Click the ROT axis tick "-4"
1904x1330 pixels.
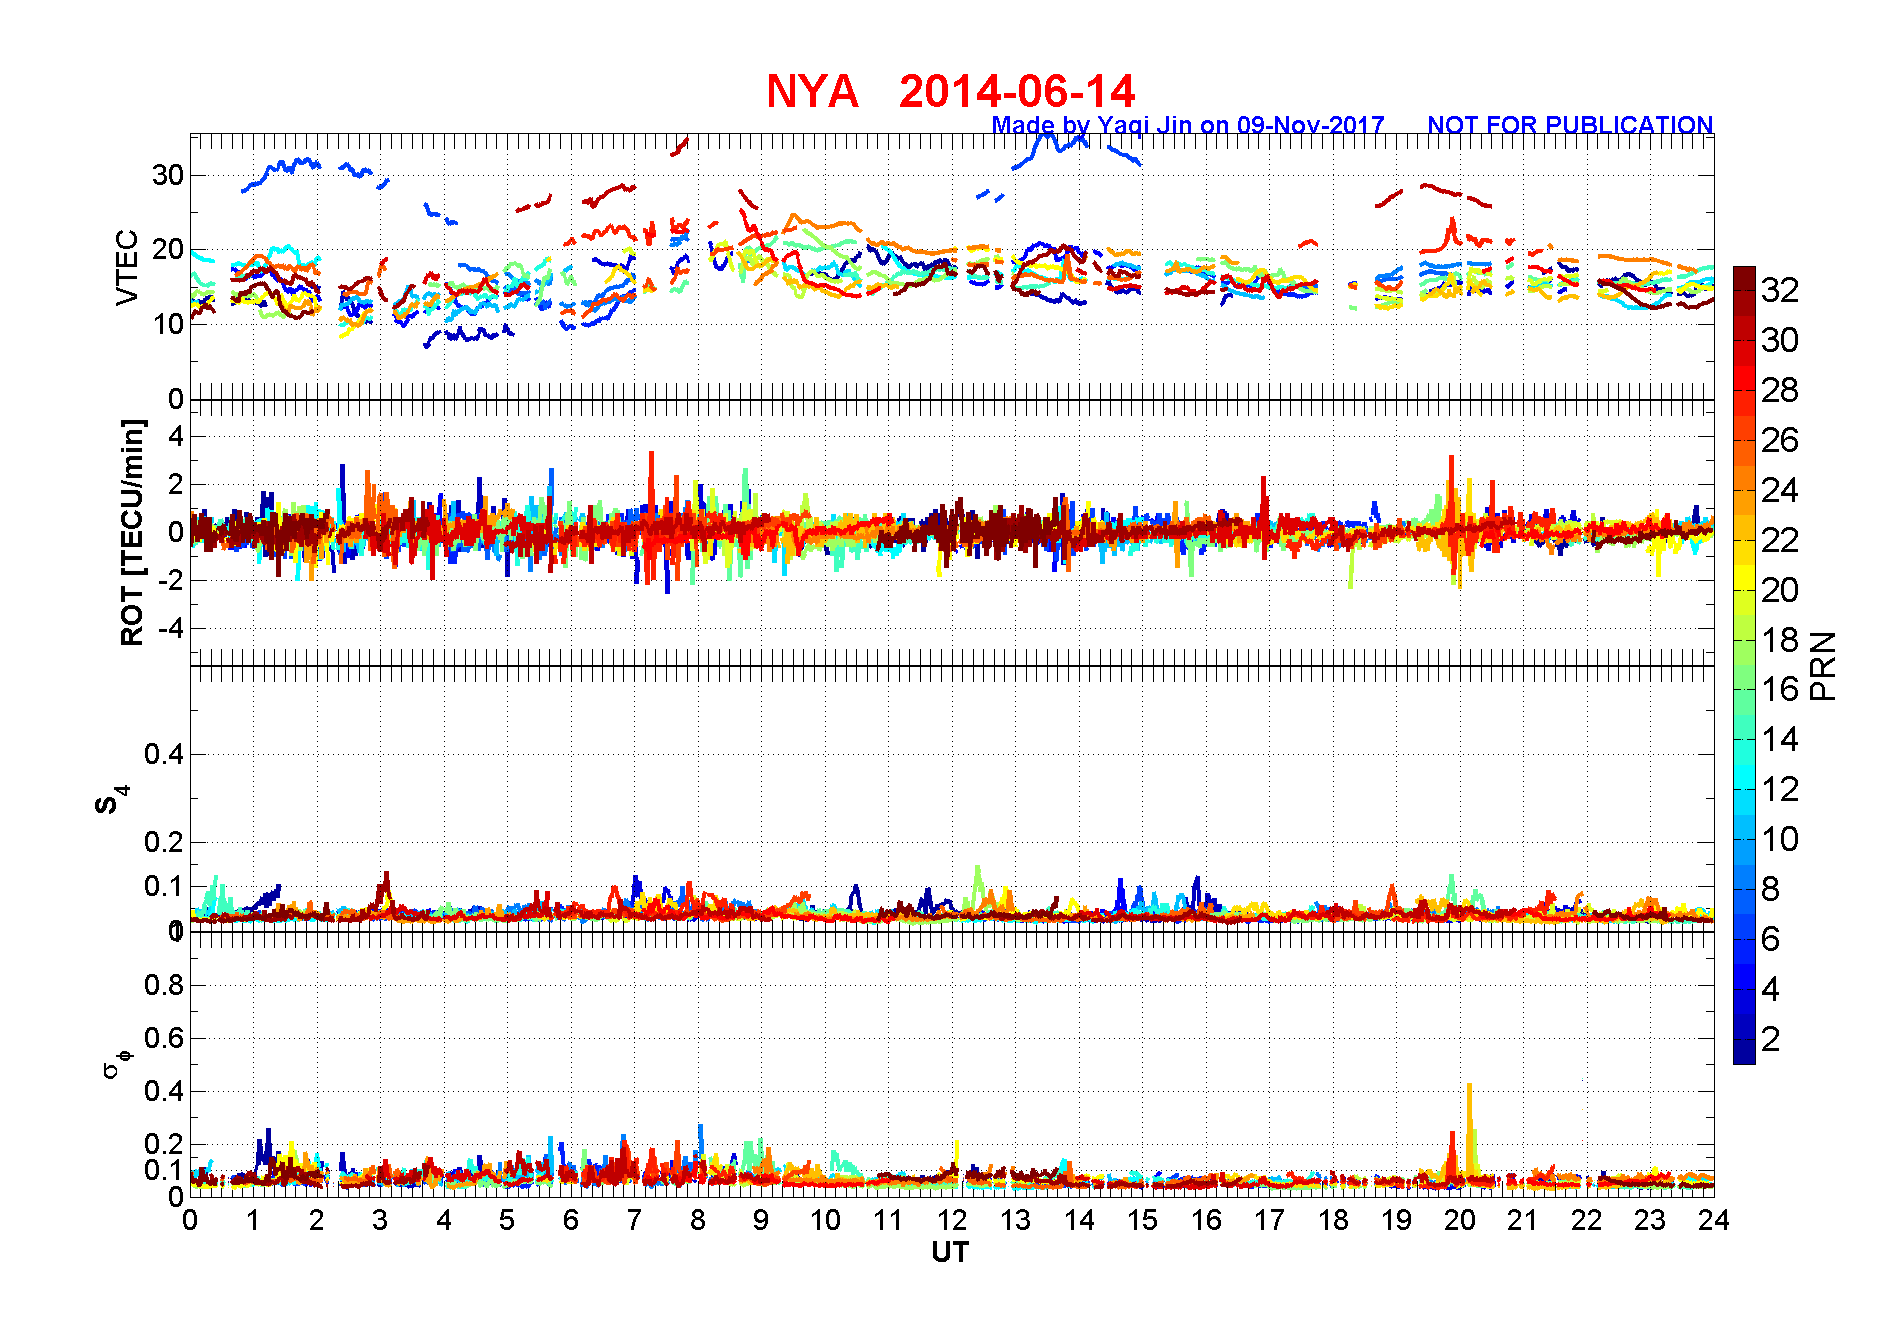click(x=172, y=628)
